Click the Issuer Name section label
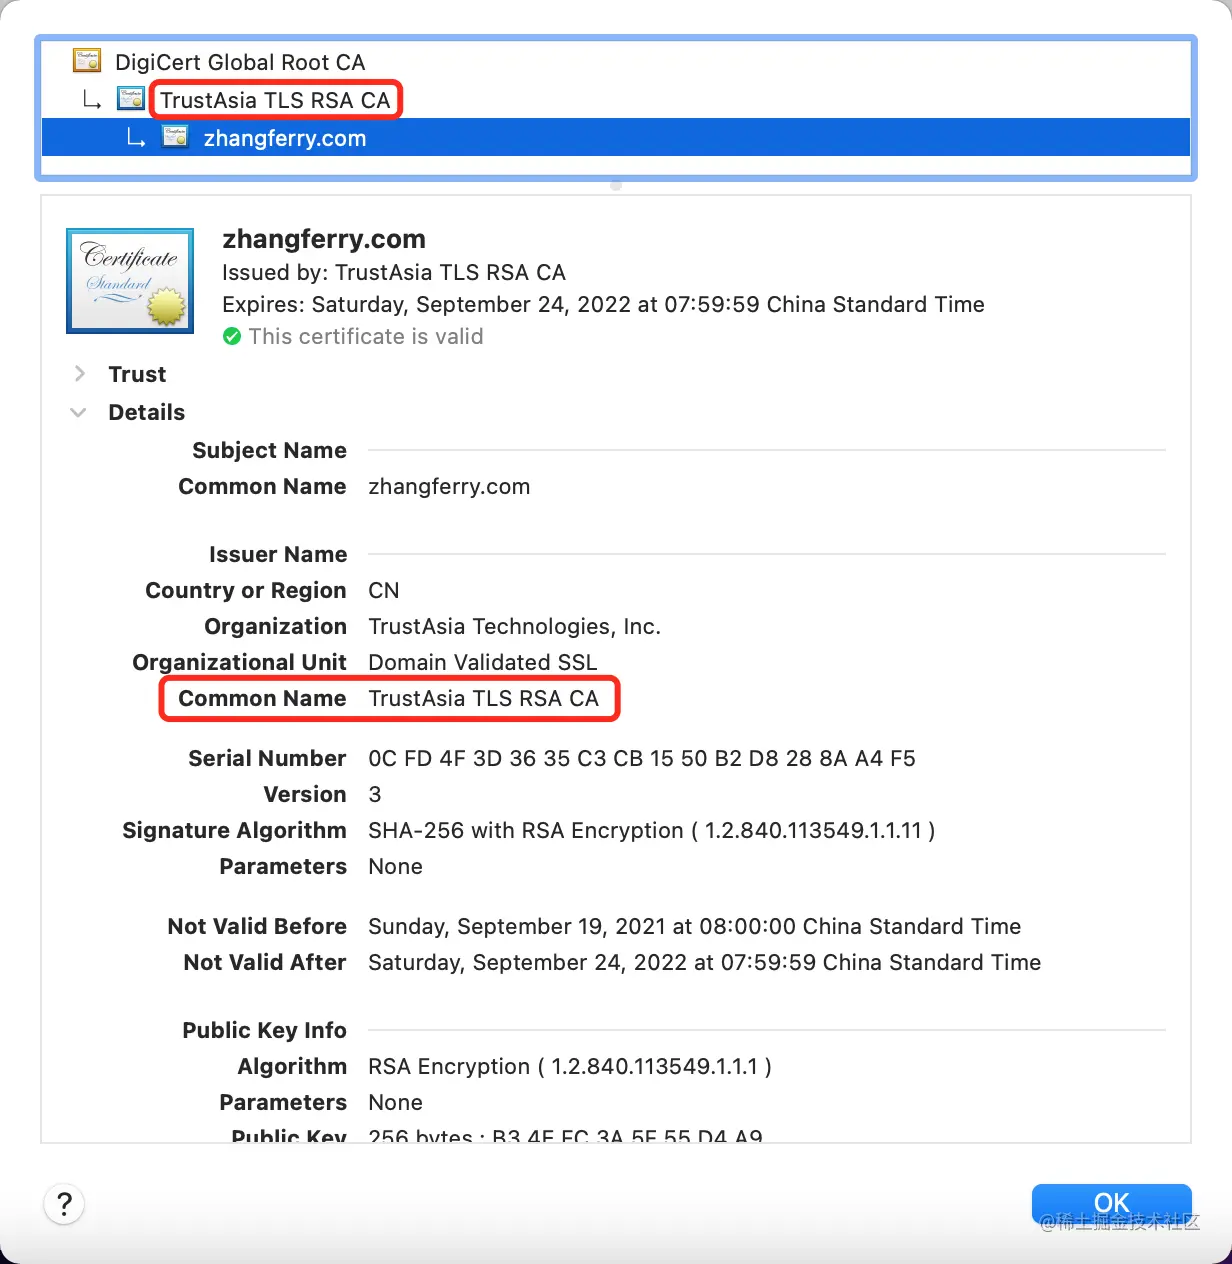Screen dimensions: 1232x1264 [278, 554]
